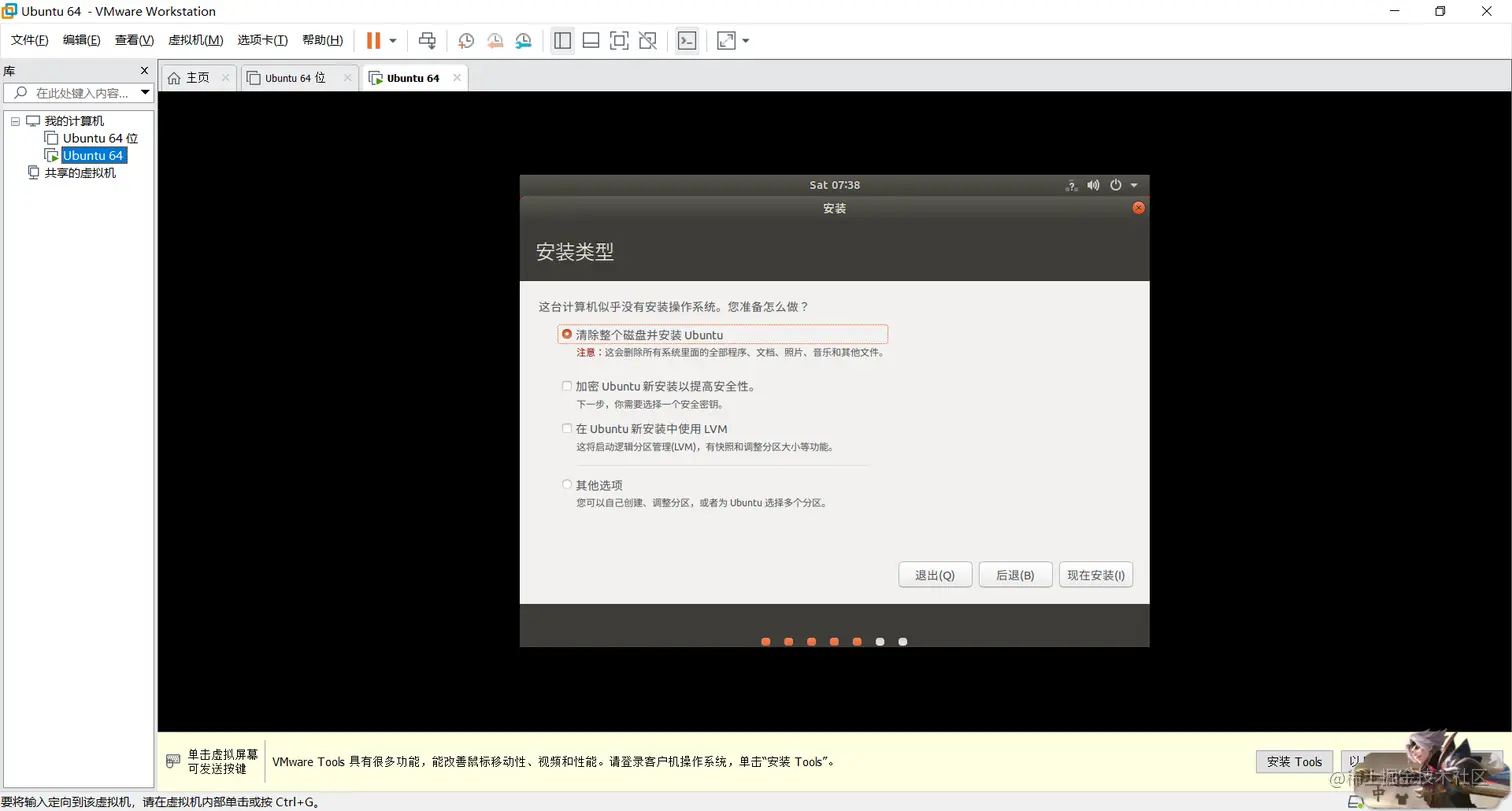The width and height of the screenshot is (1512, 811).
Task: Open the 虚拟机(M) menu
Action: [x=195, y=40]
